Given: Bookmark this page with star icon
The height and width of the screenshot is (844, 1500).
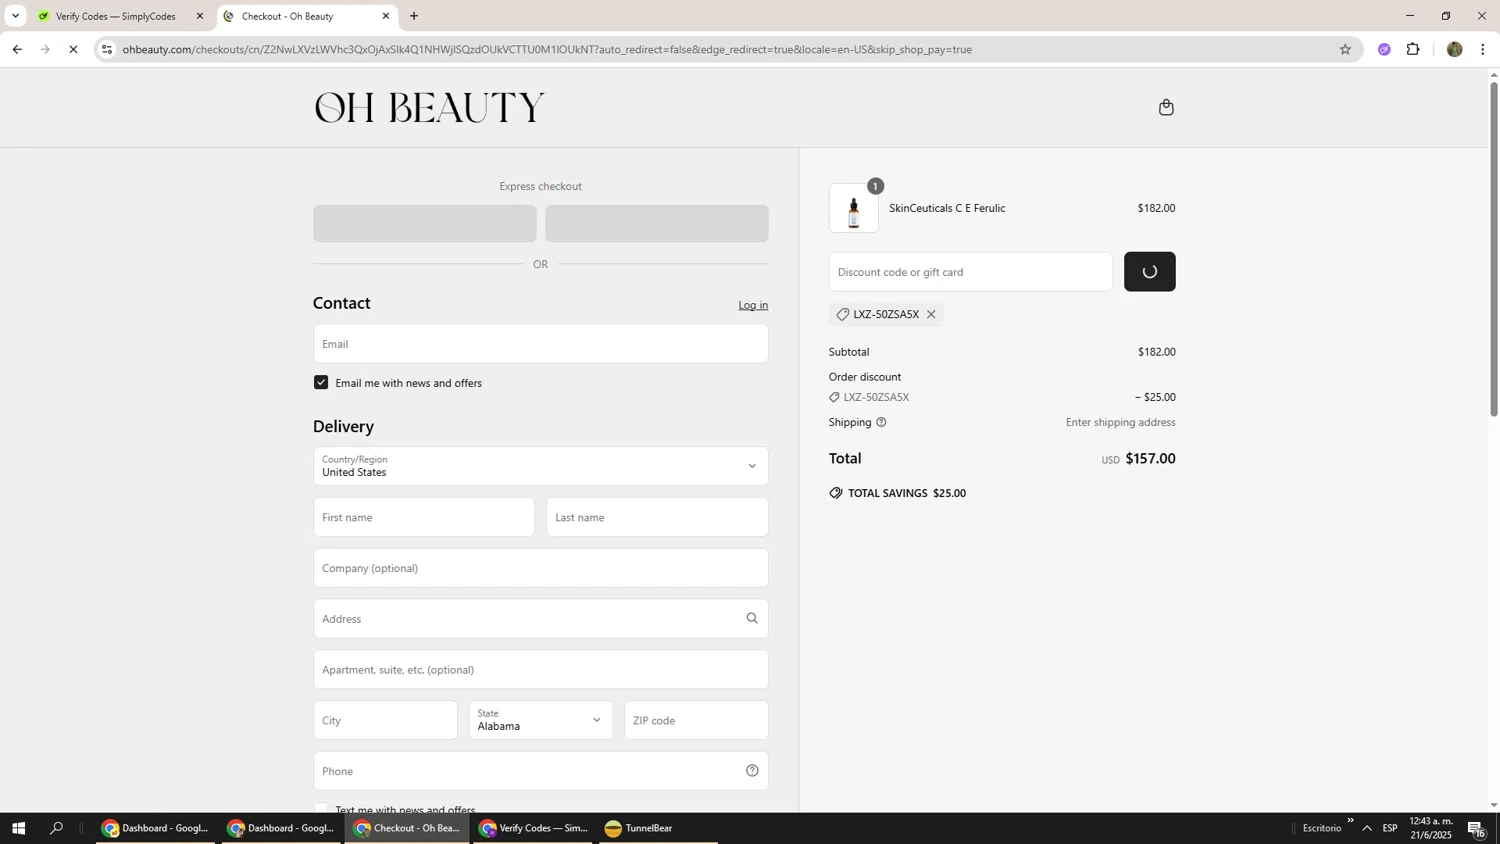Looking at the screenshot, I should click(1345, 49).
